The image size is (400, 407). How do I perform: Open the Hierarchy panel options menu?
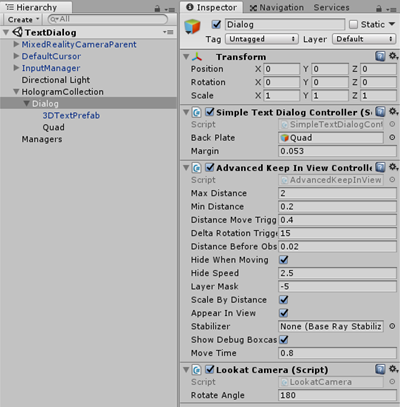tap(170, 9)
